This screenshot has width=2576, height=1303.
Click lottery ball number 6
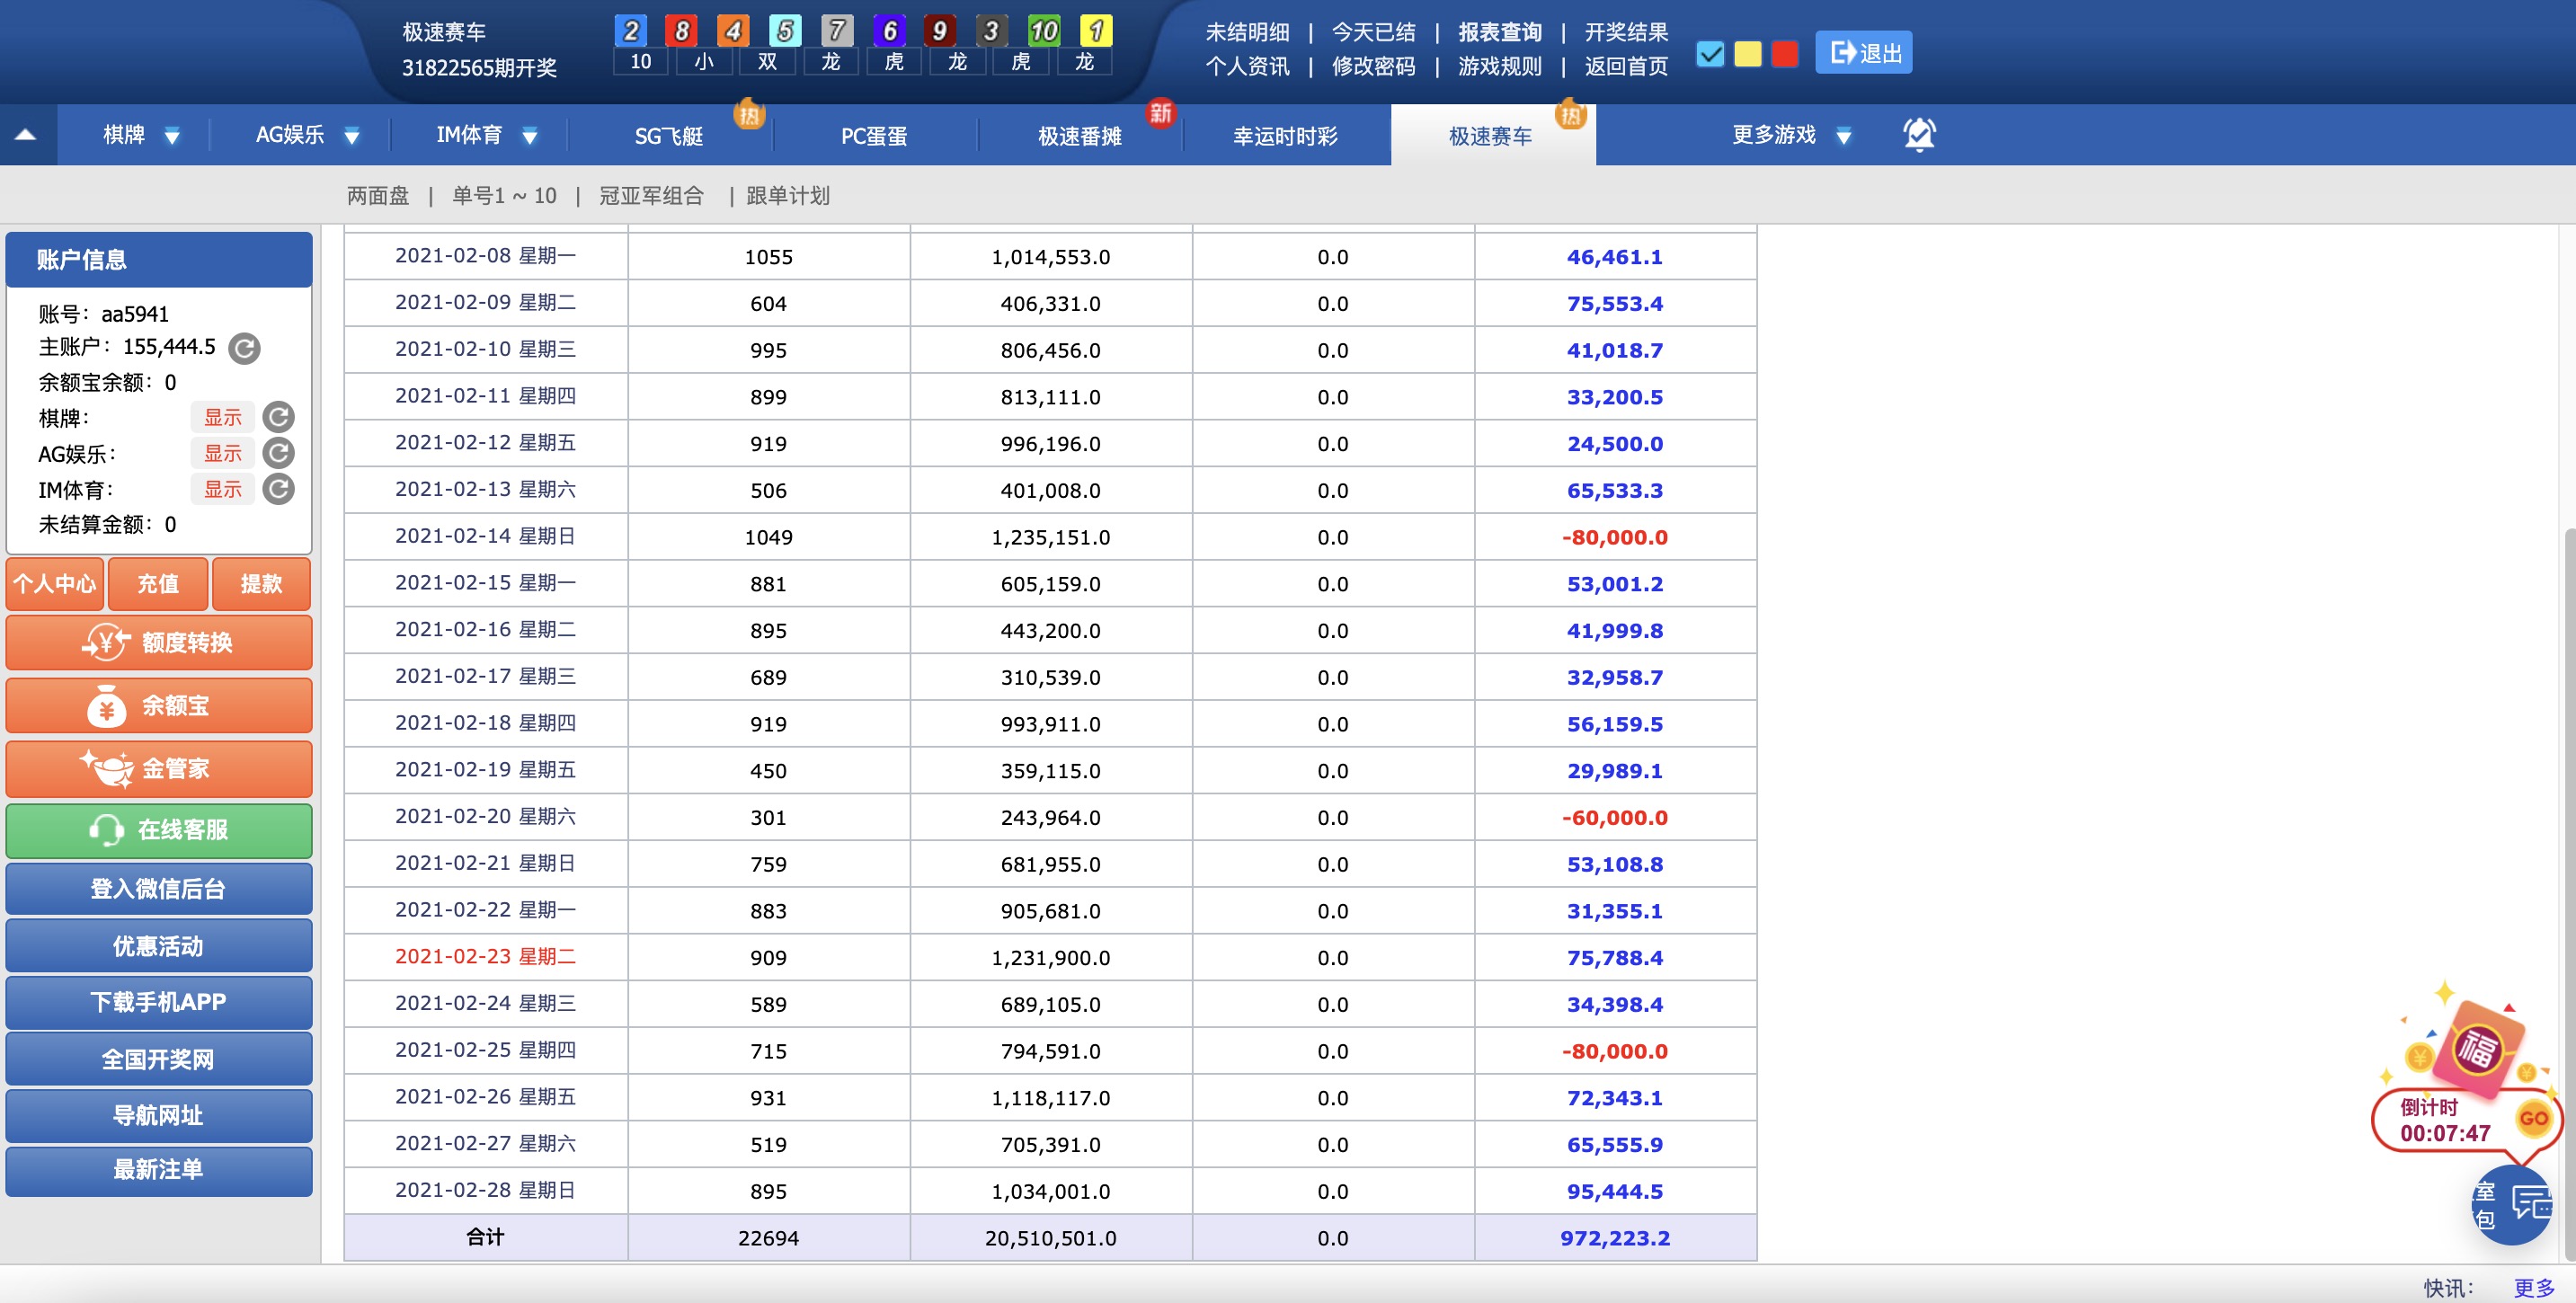click(x=889, y=30)
